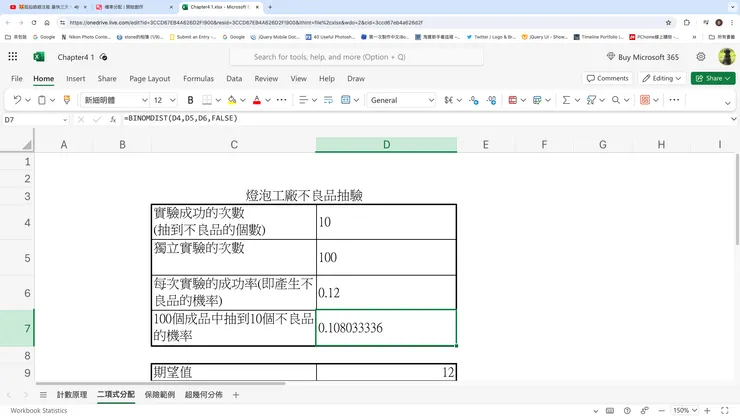This screenshot has width=740, height=416.
Task: Expand the paste options dropdown arrow
Action: [52, 100]
